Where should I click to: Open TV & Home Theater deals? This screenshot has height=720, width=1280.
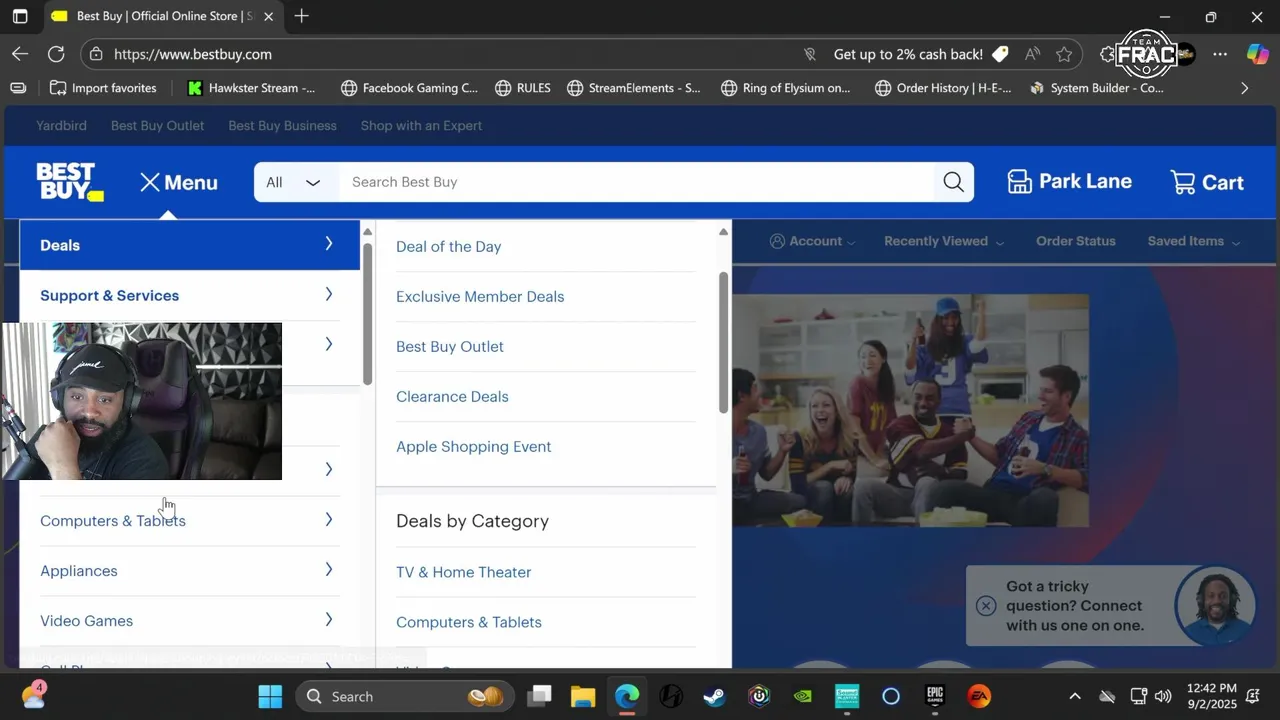[x=463, y=572]
